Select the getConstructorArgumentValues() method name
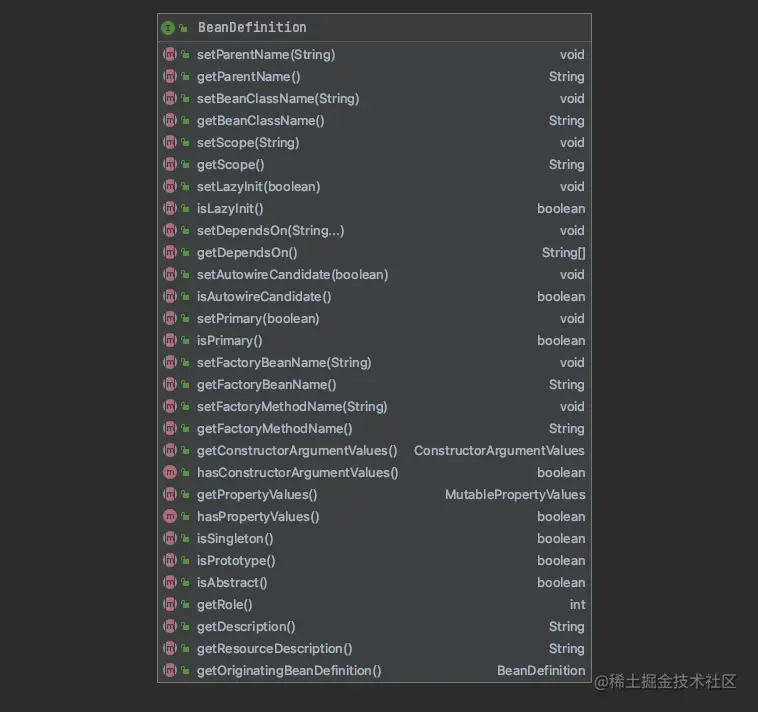This screenshot has height=712, width=758. [x=297, y=450]
